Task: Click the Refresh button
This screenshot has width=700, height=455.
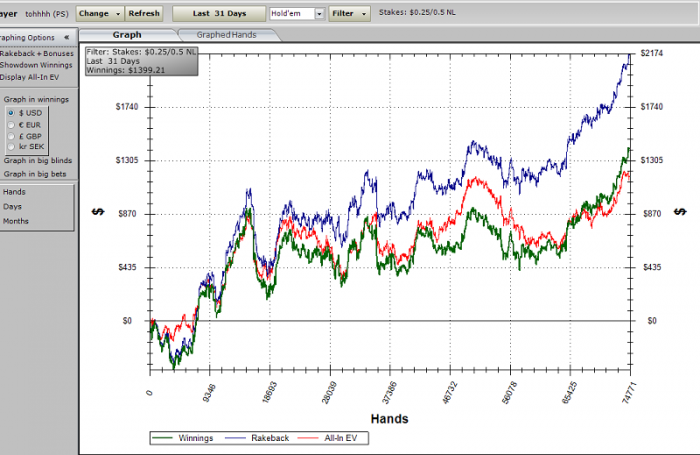Action: [x=144, y=13]
